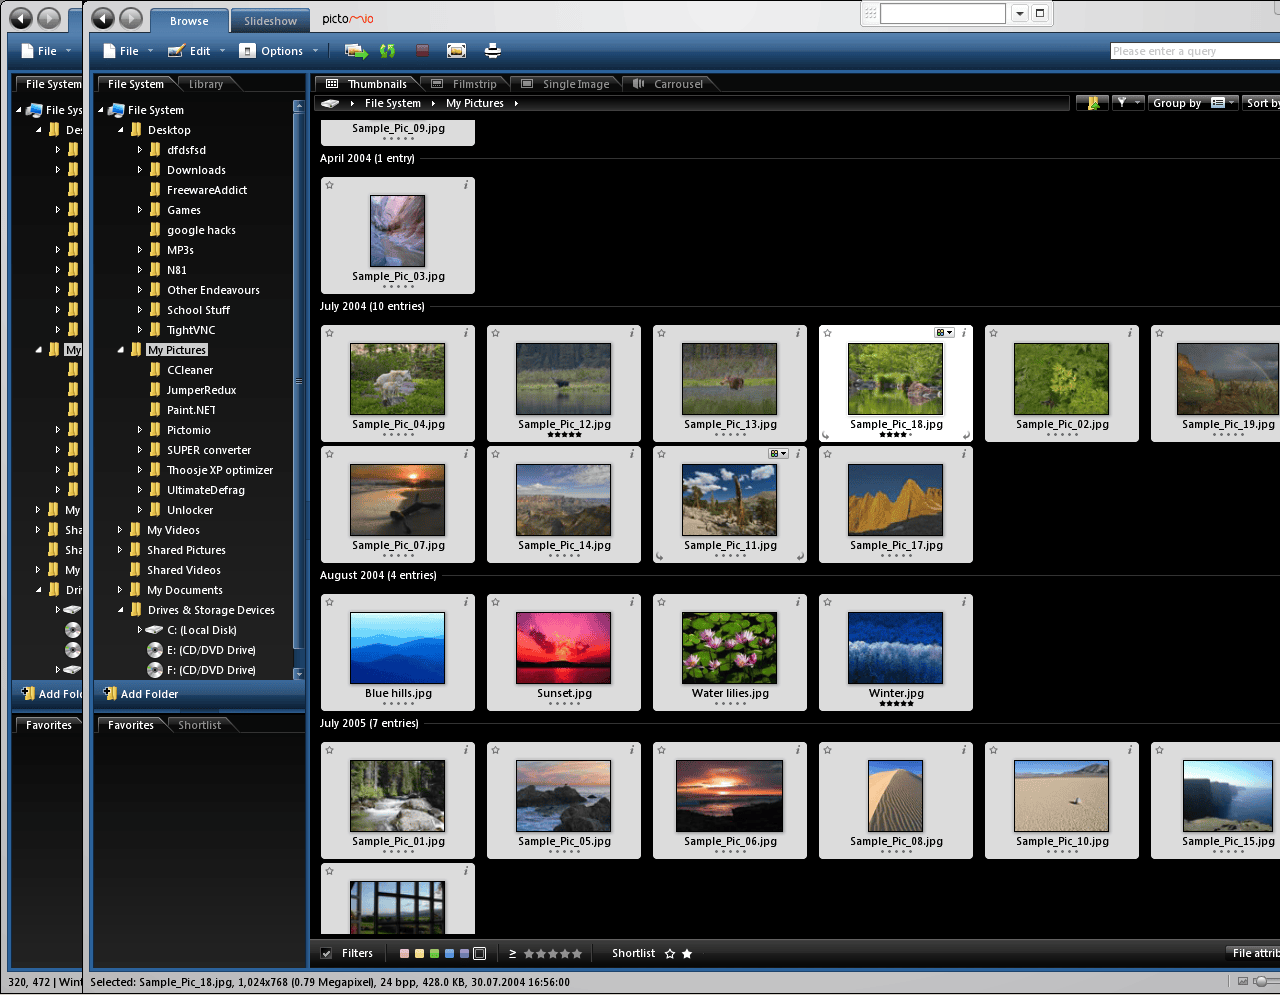The image size is (1280, 996).
Task: Expand the My Videos folder node
Action: coord(120,530)
